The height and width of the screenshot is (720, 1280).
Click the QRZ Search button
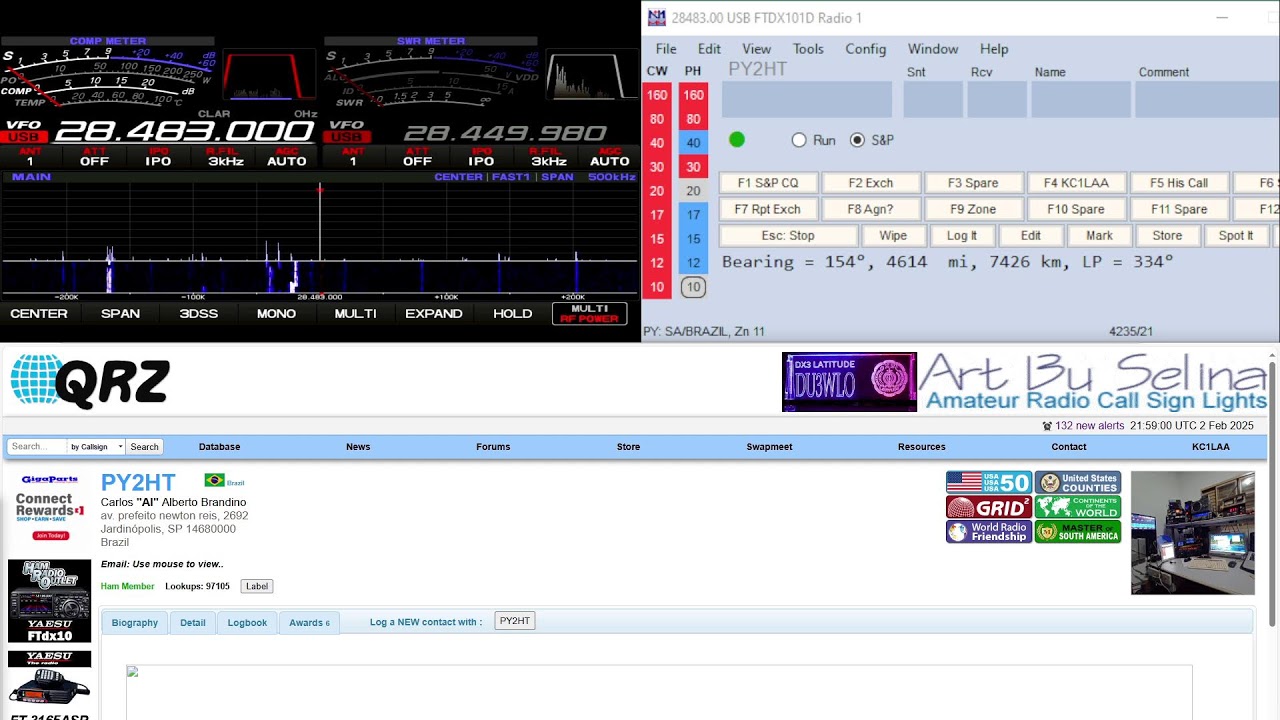coord(144,447)
